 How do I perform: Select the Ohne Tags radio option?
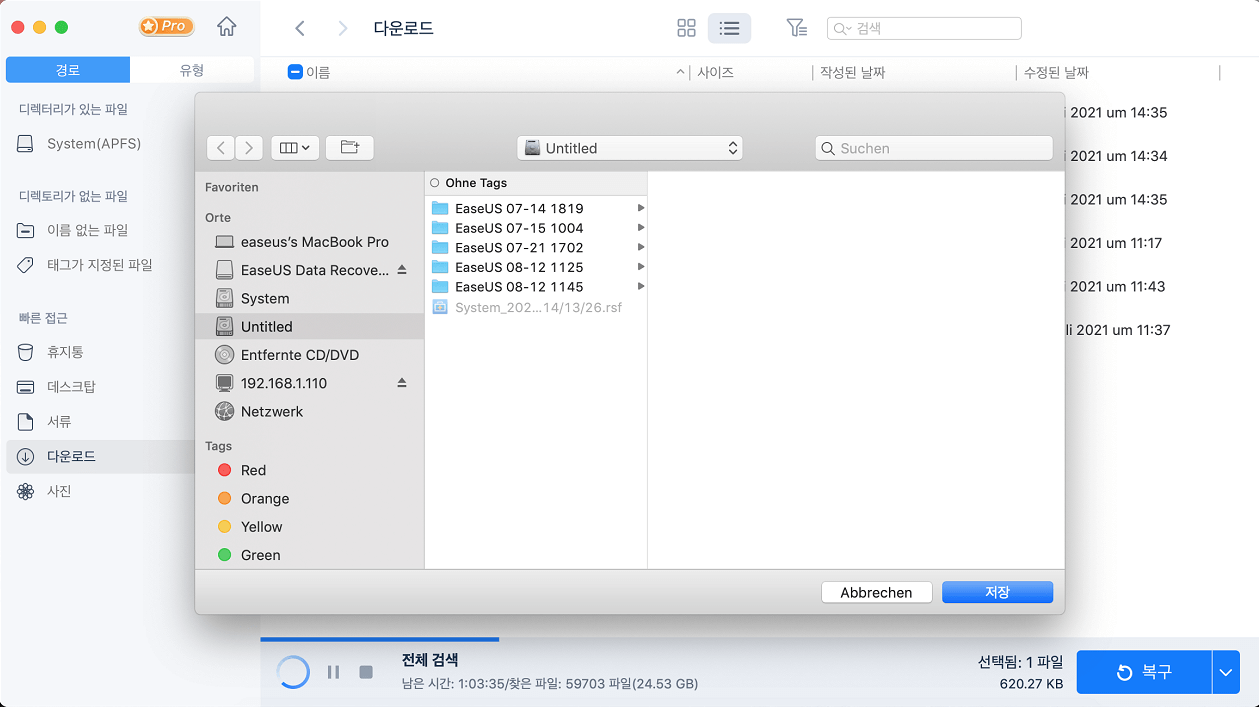pyautogui.click(x=435, y=183)
